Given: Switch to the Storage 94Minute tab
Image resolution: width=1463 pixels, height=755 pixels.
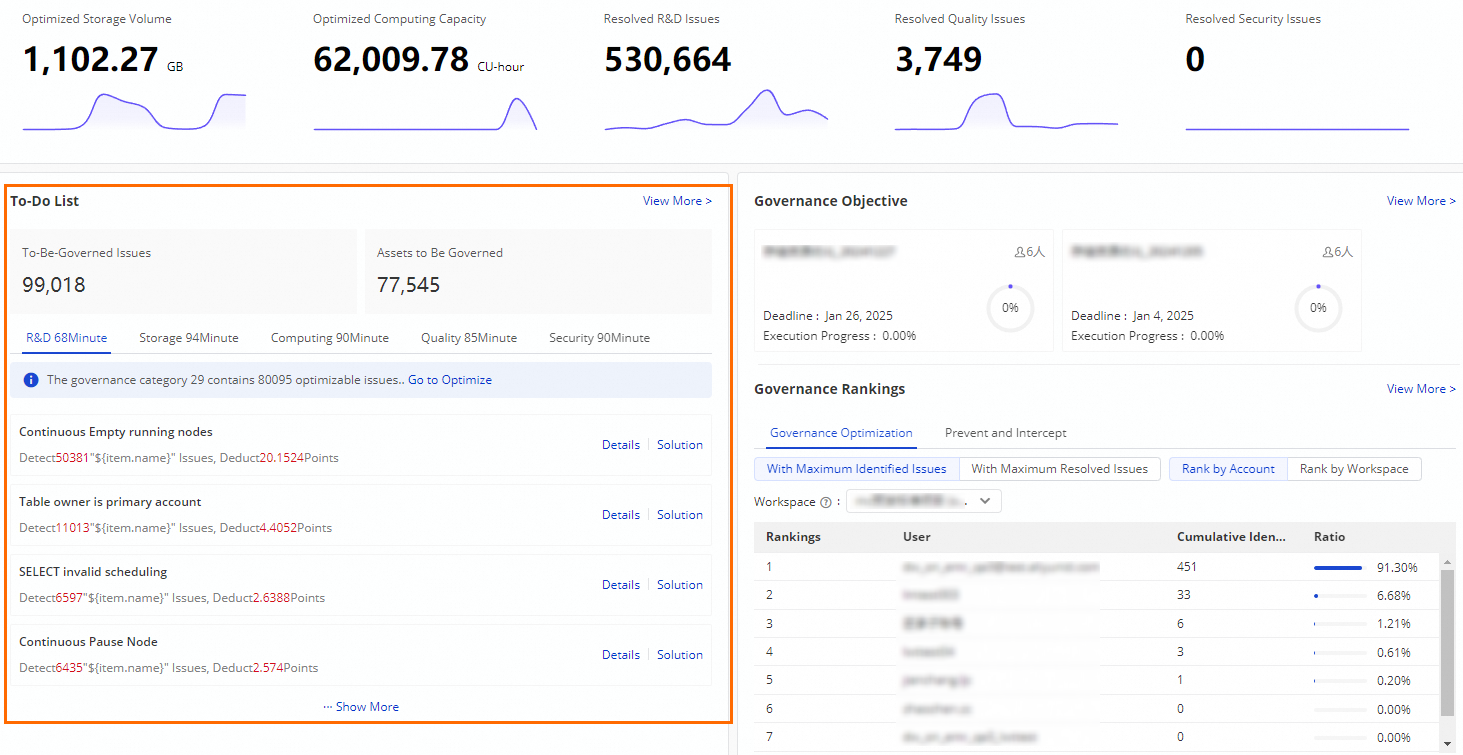Looking at the screenshot, I should (x=189, y=338).
